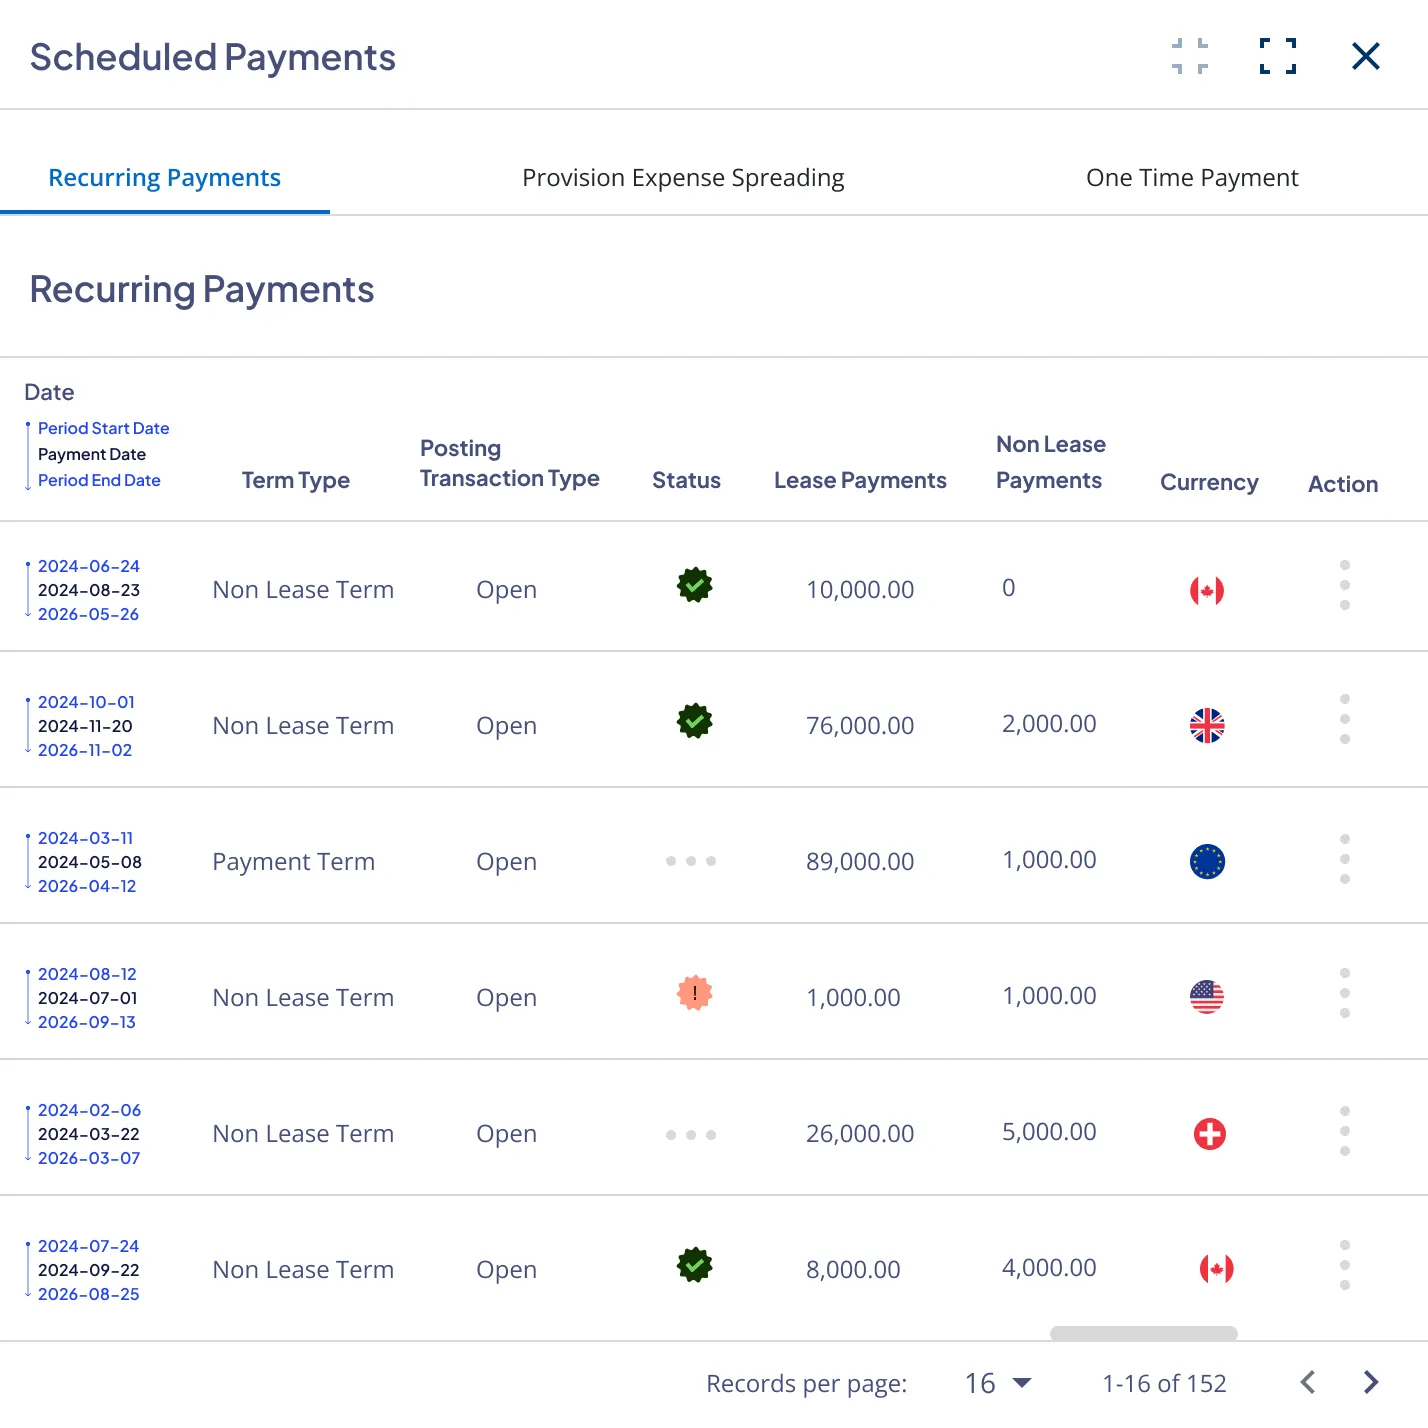Switch to Recurring Payments tab

point(165,178)
